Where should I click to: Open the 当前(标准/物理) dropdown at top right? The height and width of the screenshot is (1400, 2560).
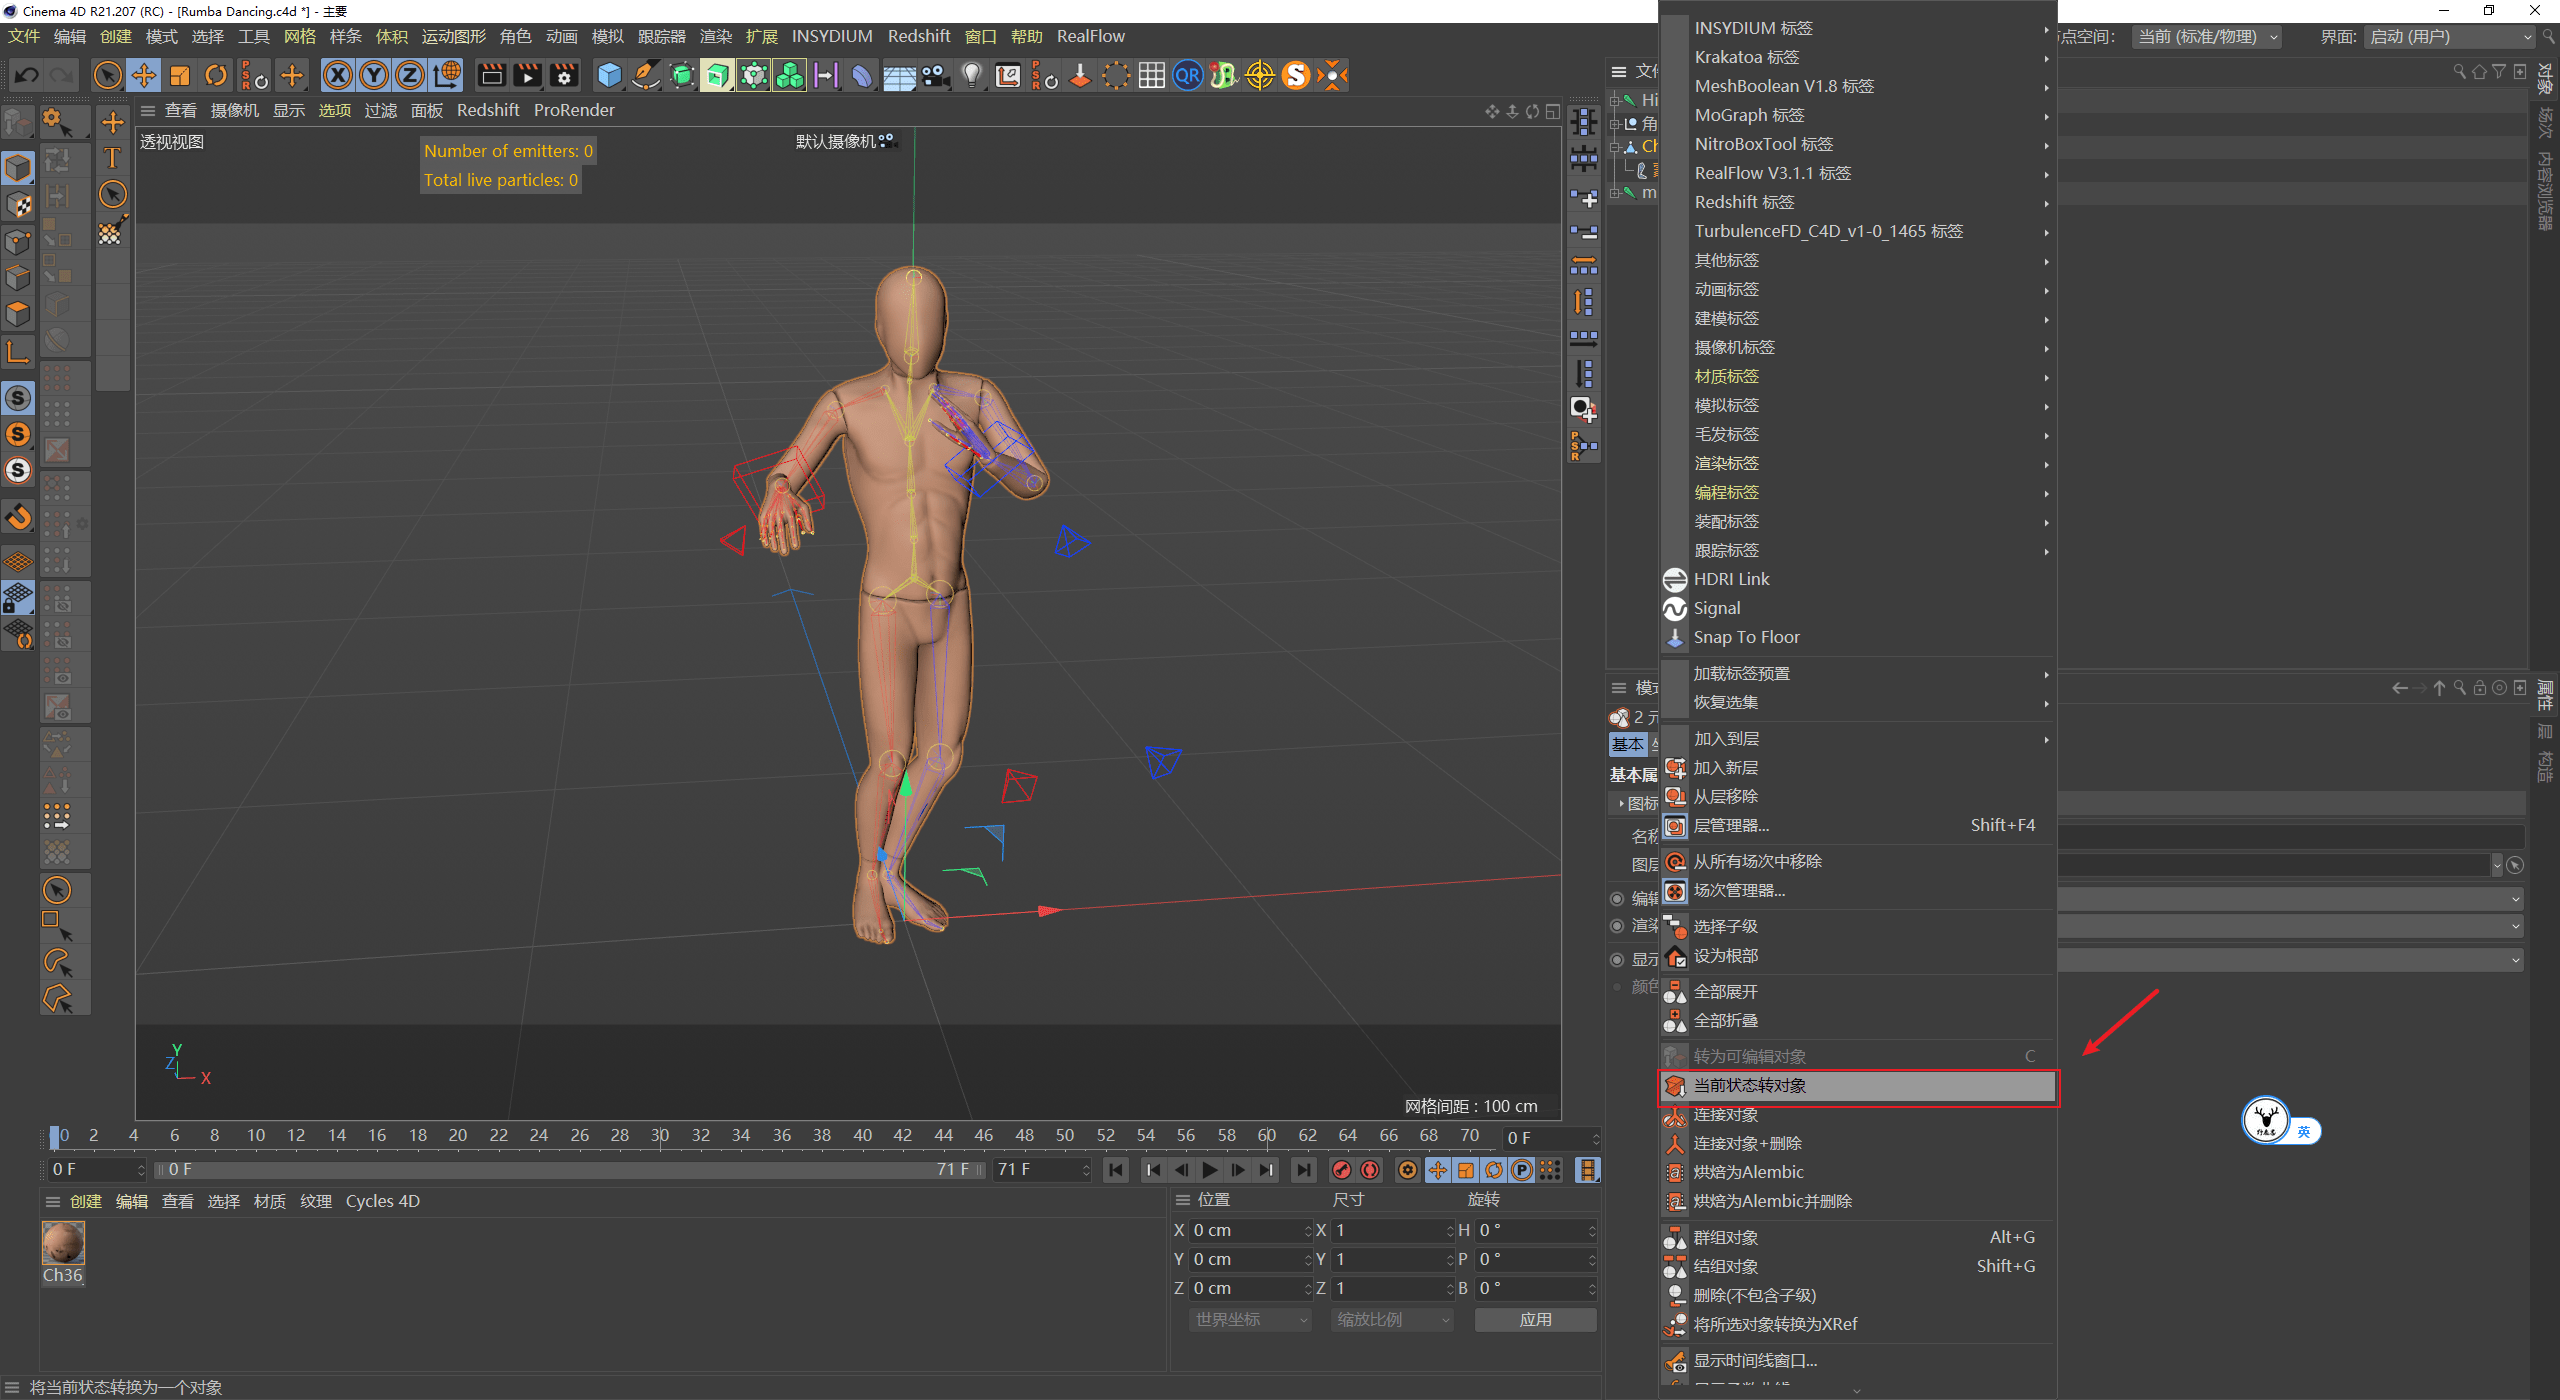(2206, 36)
